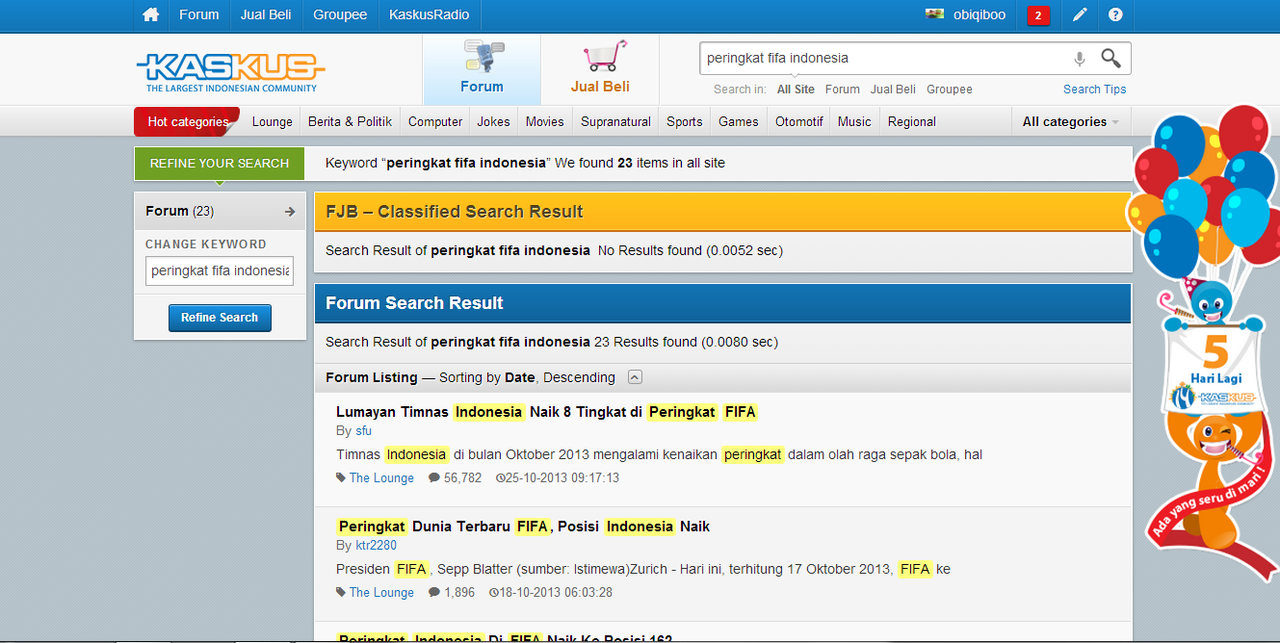
Task: Set search scope to Jual Beli
Action: click(x=893, y=89)
